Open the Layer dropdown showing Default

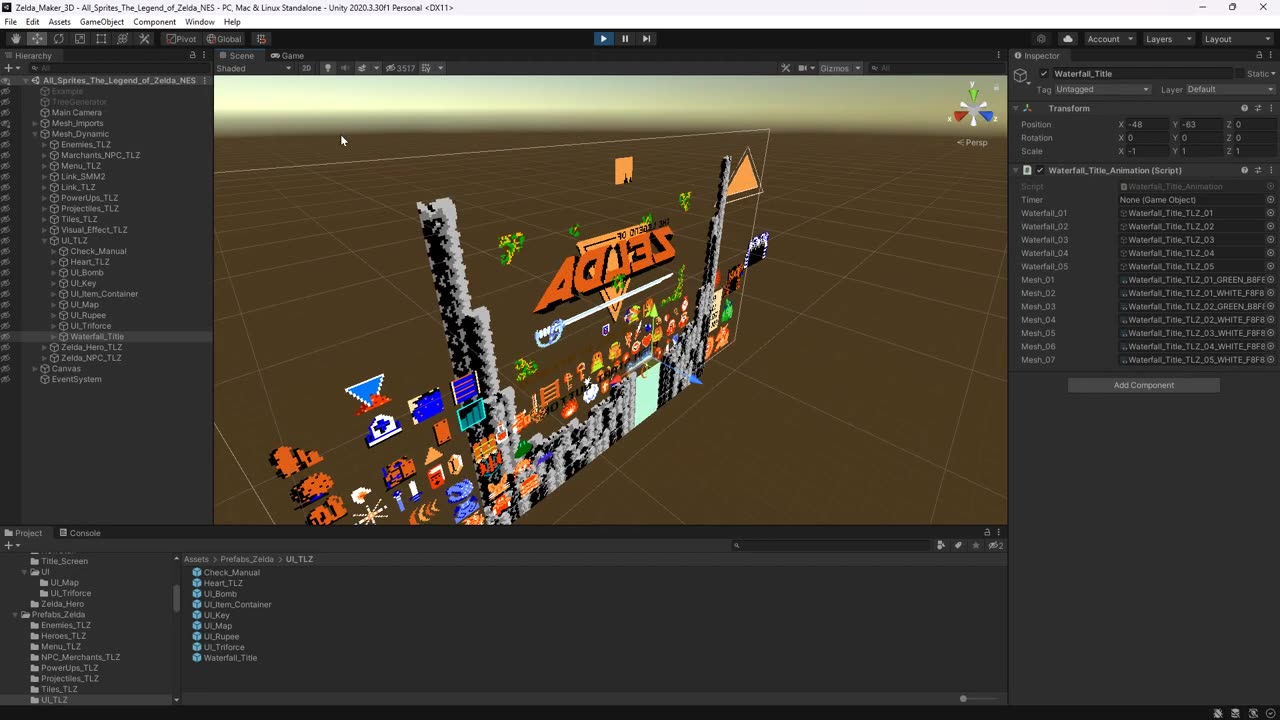(1230, 89)
